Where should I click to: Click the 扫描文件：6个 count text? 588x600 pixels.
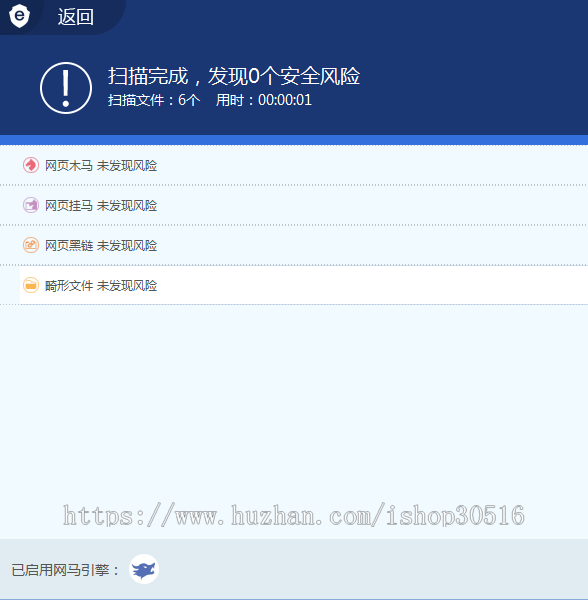pyautogui.click(x=154, y=100)
